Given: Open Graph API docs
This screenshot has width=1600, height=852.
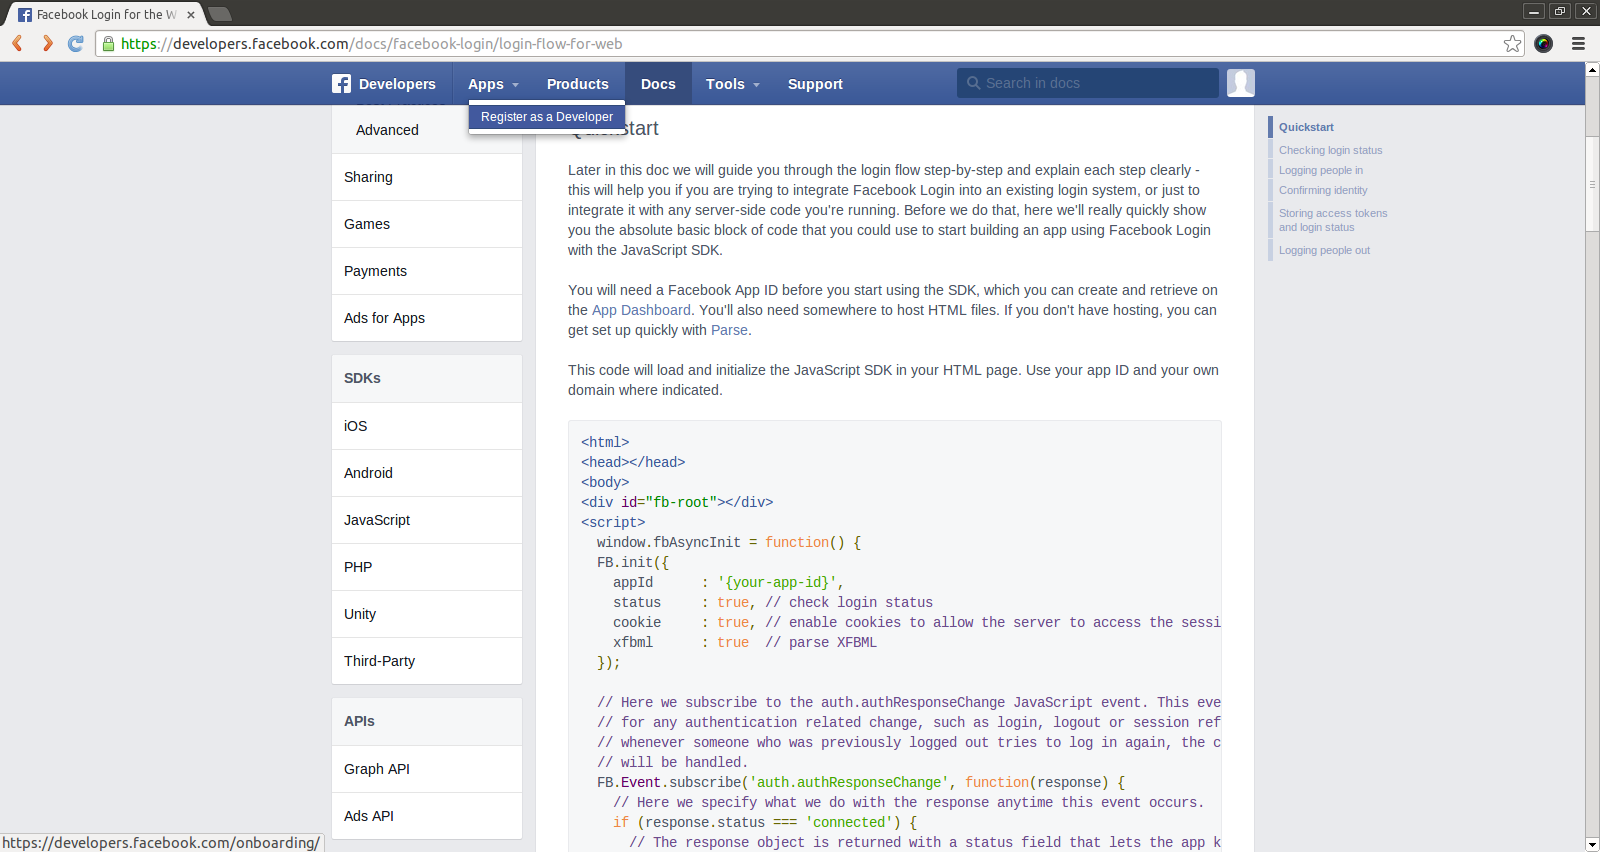Looking at the screenshot, I should 427,769.
